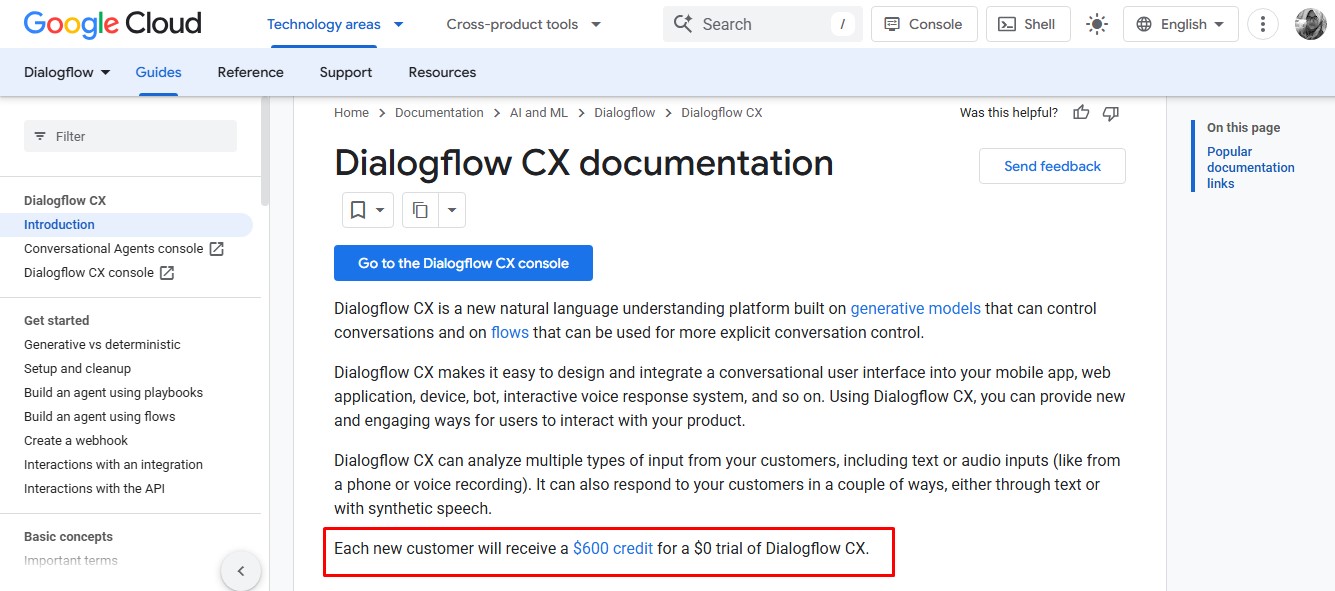
Task: Open the Technology areas dropdown
Action: point(335,24)
